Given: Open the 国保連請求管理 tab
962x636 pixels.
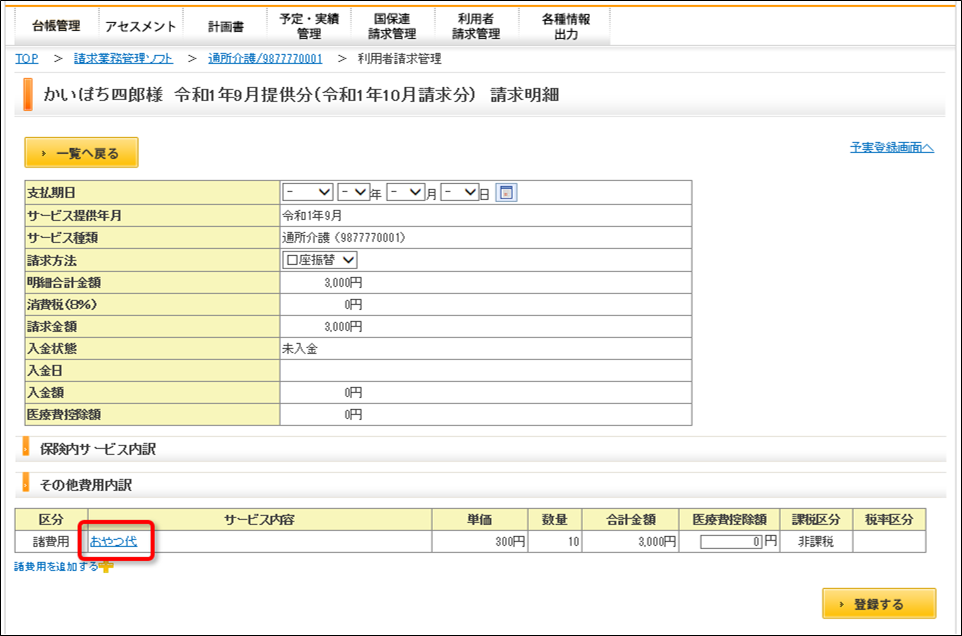Looking at the screenshot, I should [393, 26].
